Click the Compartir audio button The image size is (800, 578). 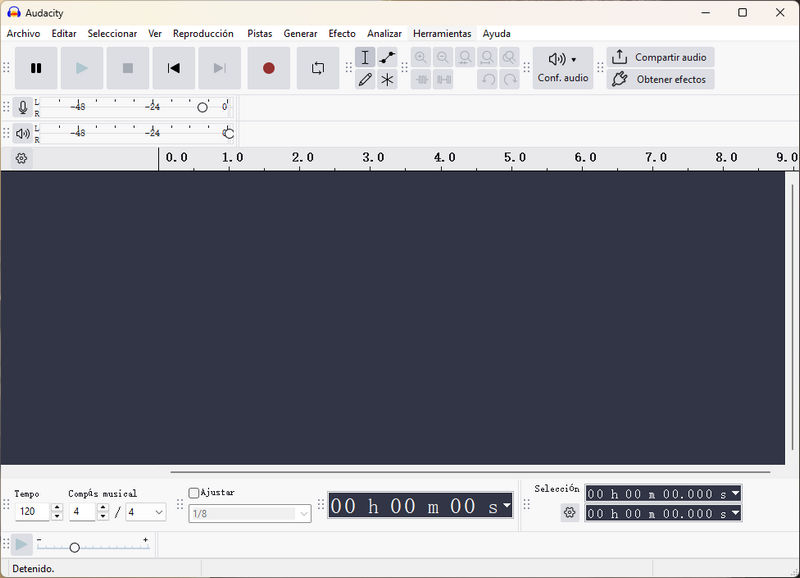point(660,57)
